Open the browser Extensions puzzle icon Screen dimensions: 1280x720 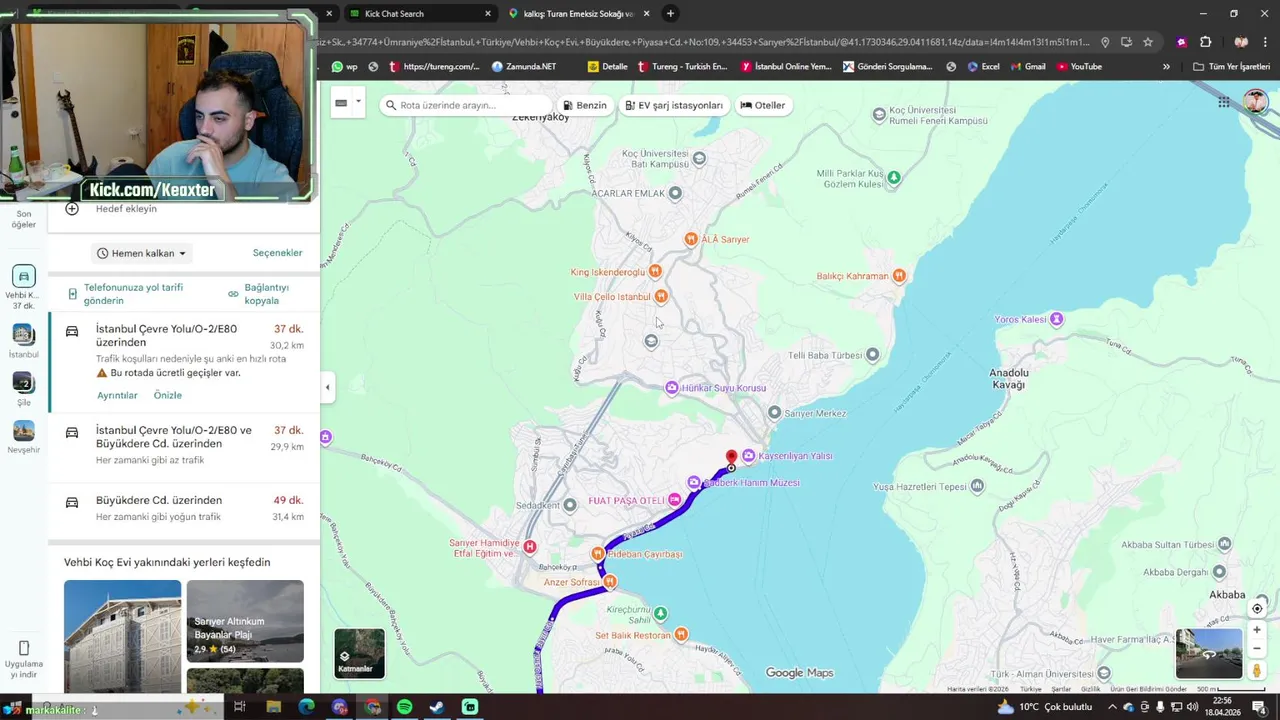pos(1205,42)
